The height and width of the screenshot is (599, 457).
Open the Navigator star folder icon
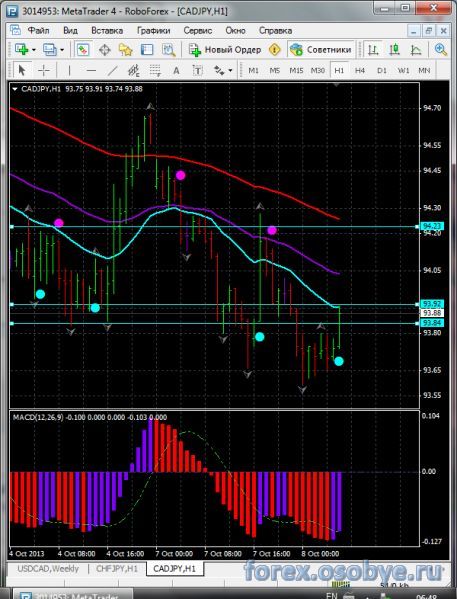(x=125, y=50)
